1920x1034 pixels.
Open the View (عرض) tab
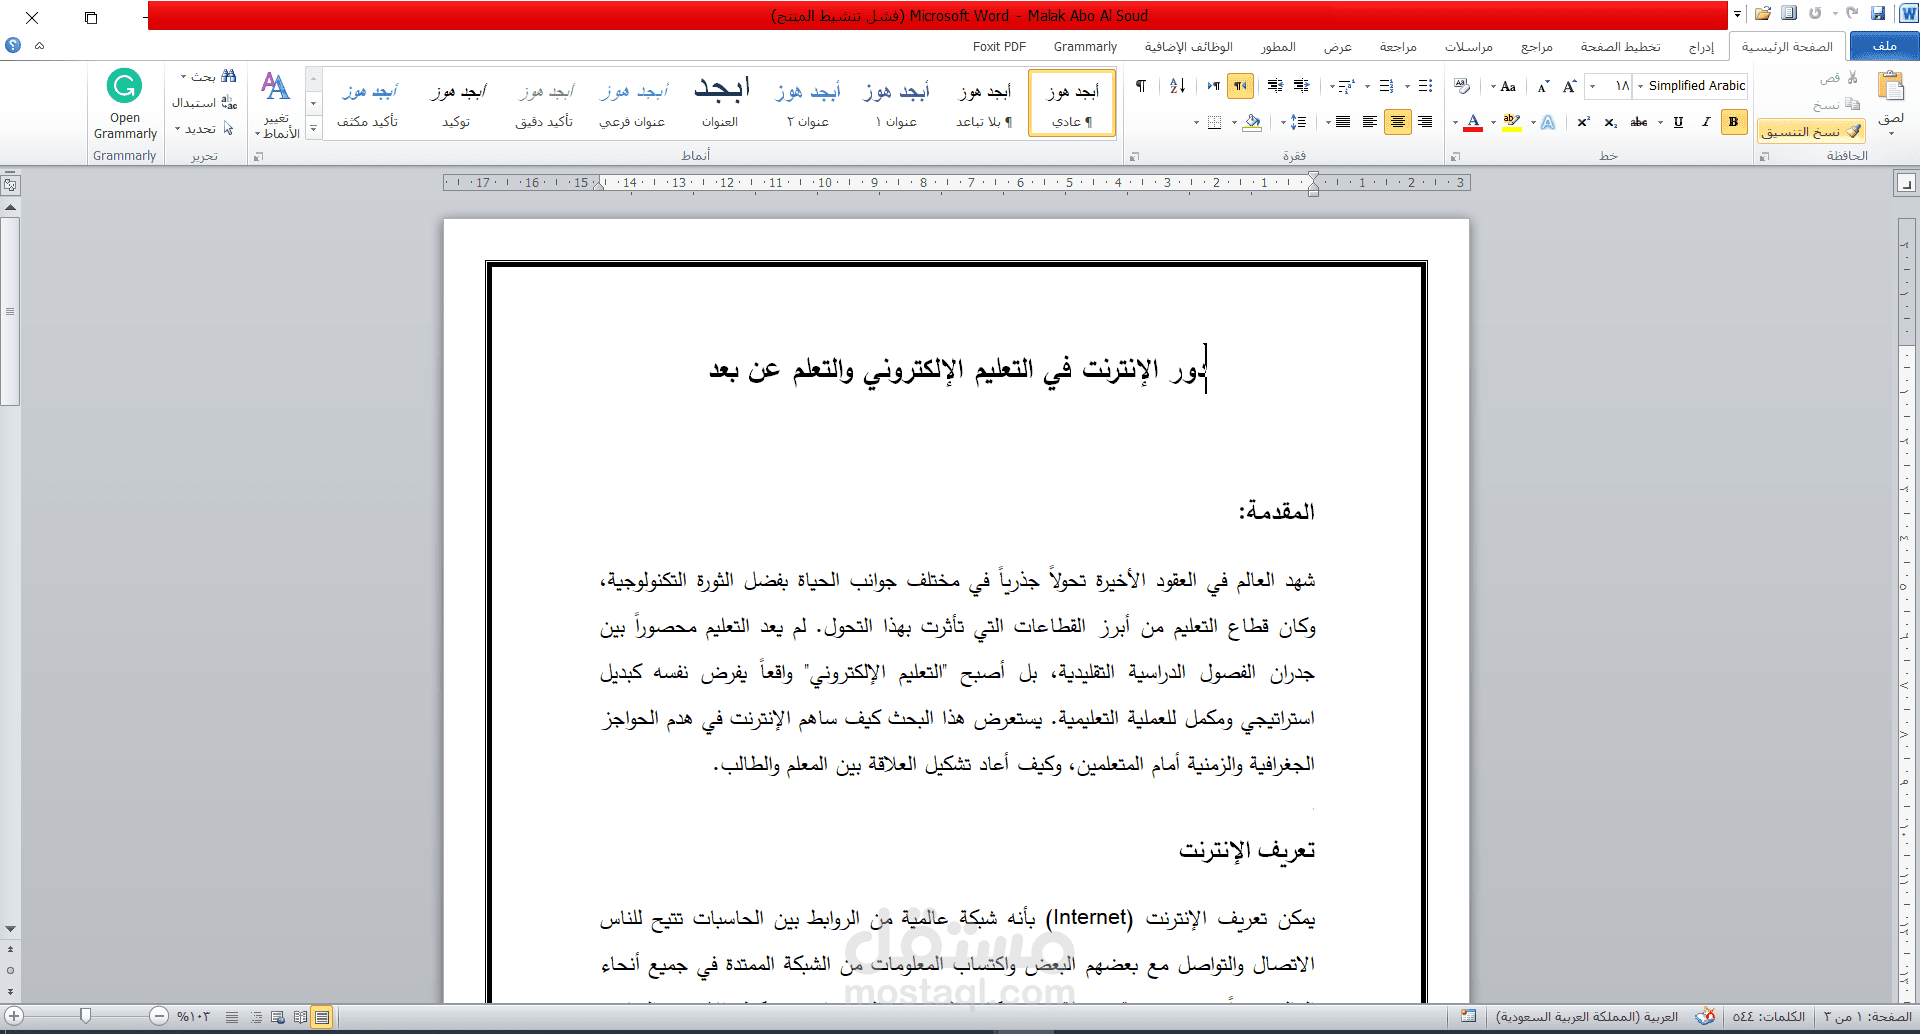(1337, 46)
